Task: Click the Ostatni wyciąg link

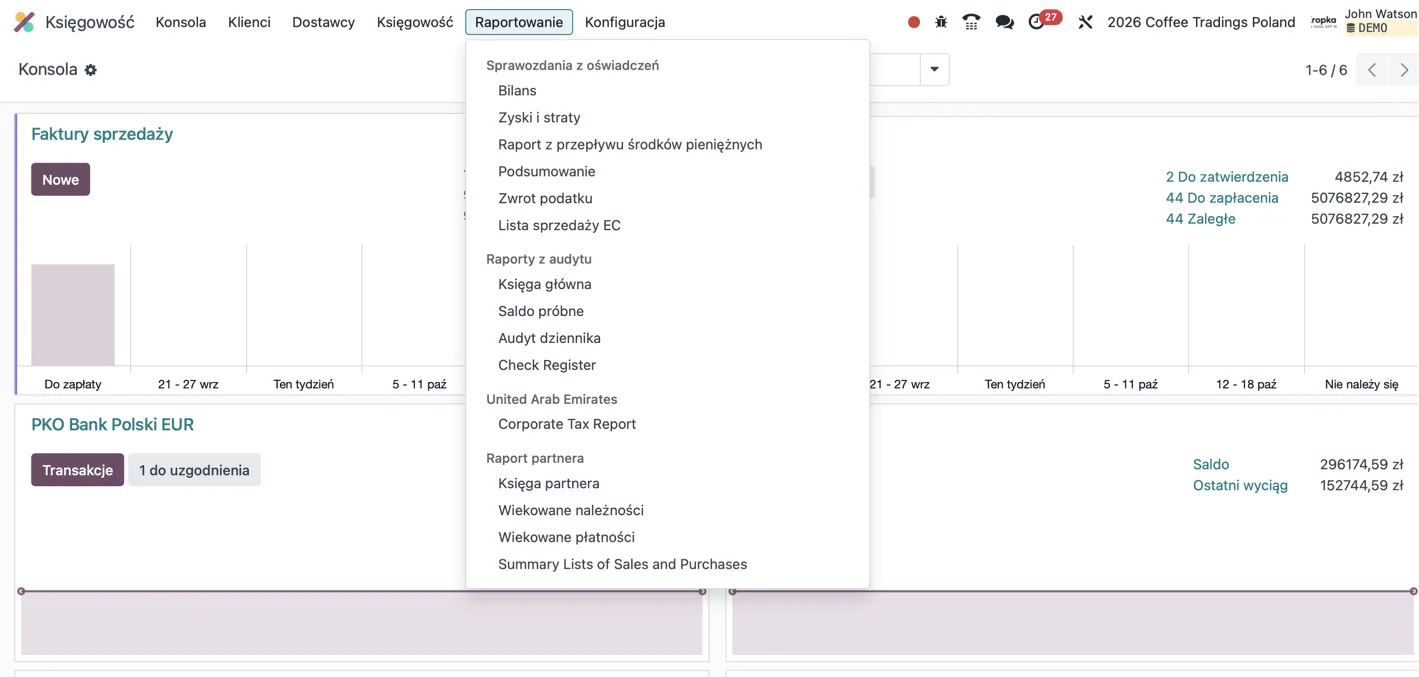Action: pyautogui.click(x=1240, y=486)
